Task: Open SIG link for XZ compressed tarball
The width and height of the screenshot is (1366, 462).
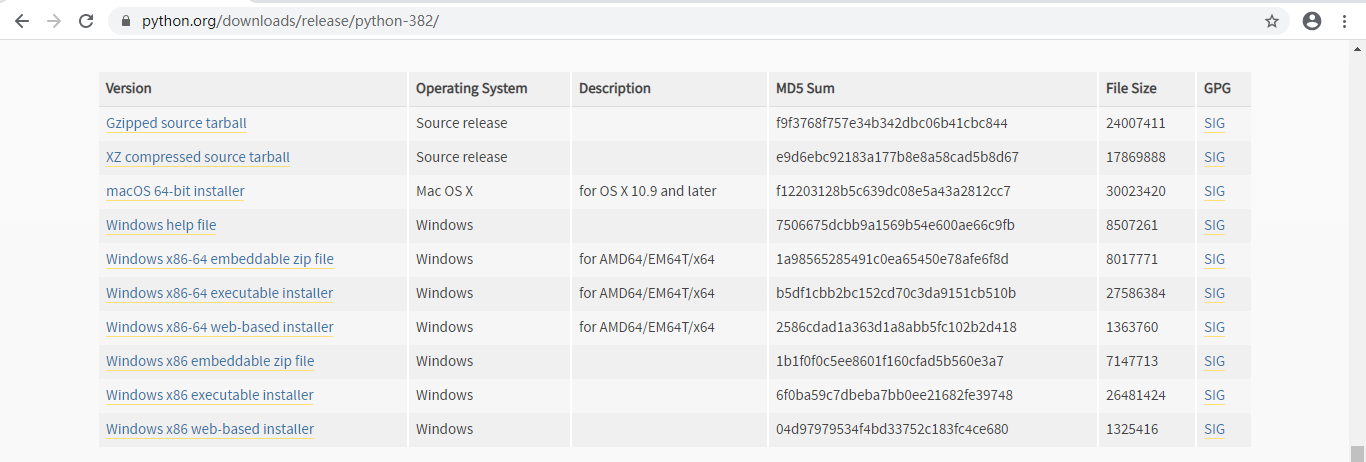Action: [1214, 157]
